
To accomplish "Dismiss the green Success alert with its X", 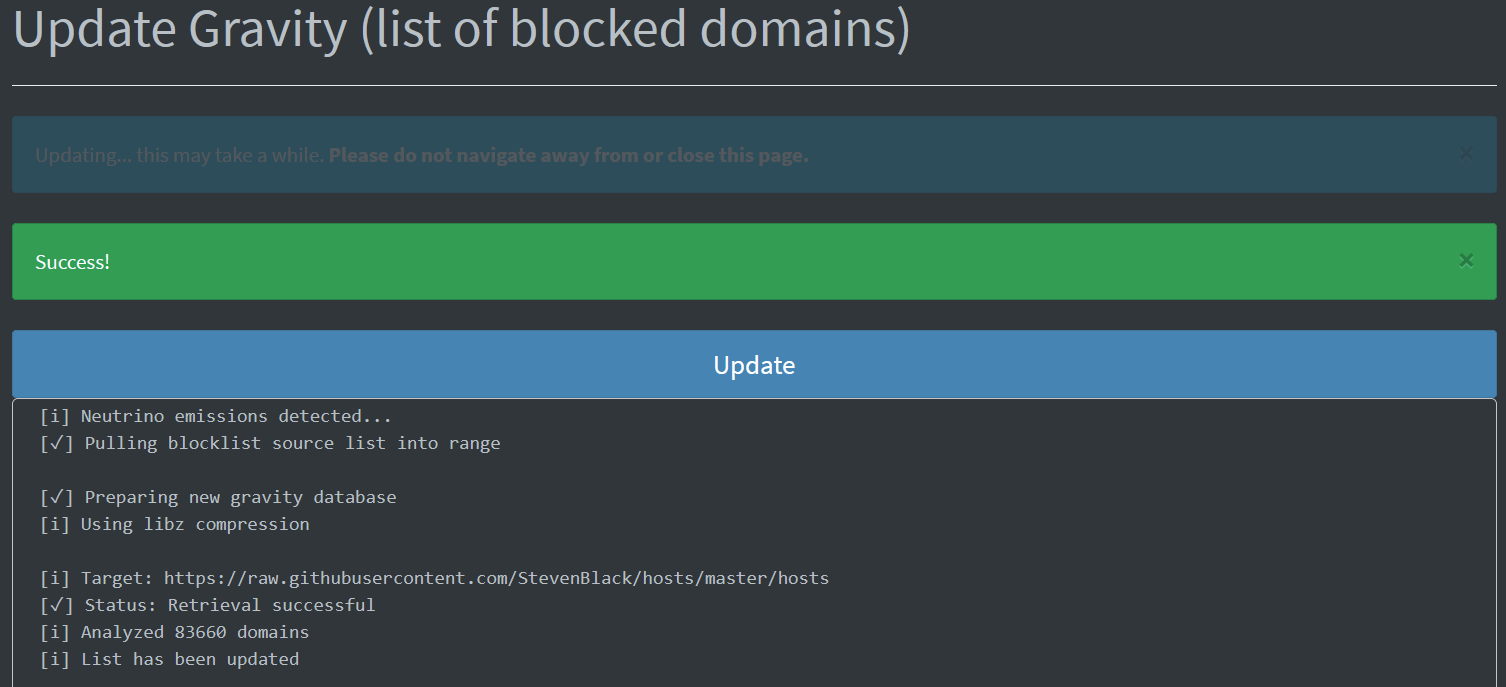I will (1466, 261).
